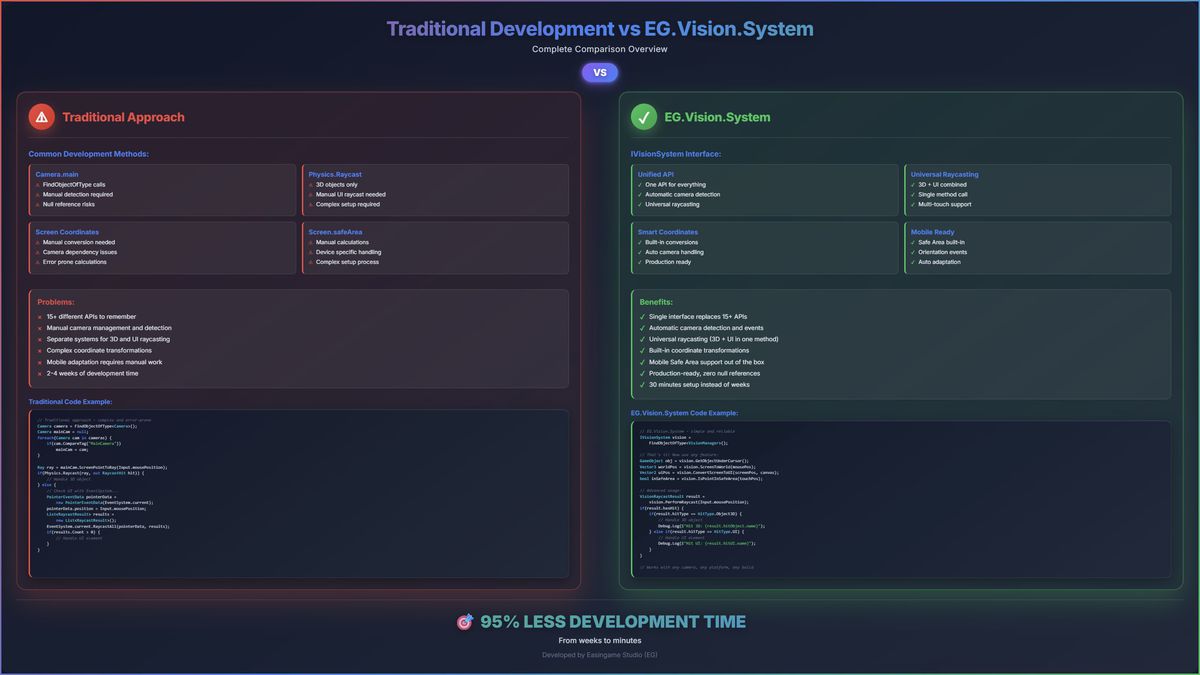Screen dimensions: 1200x675
Task: Click checkmark beside Orientation events
Action: pos(914,252)
